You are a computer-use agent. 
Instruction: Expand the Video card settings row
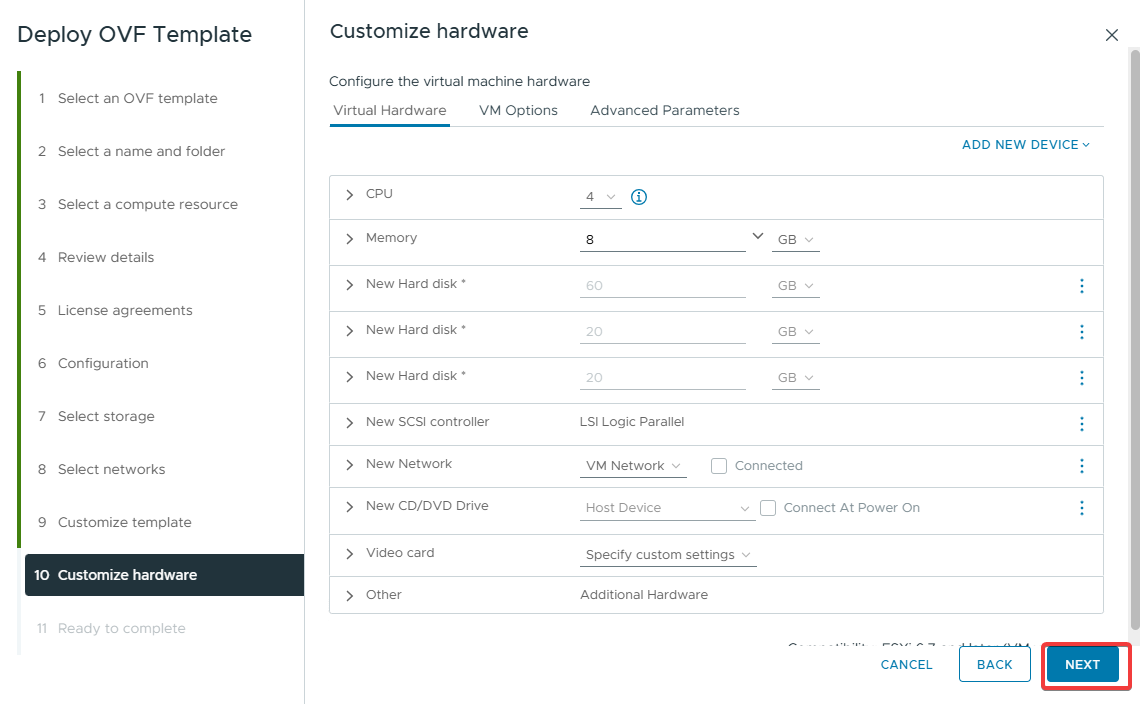click(349, 554)
